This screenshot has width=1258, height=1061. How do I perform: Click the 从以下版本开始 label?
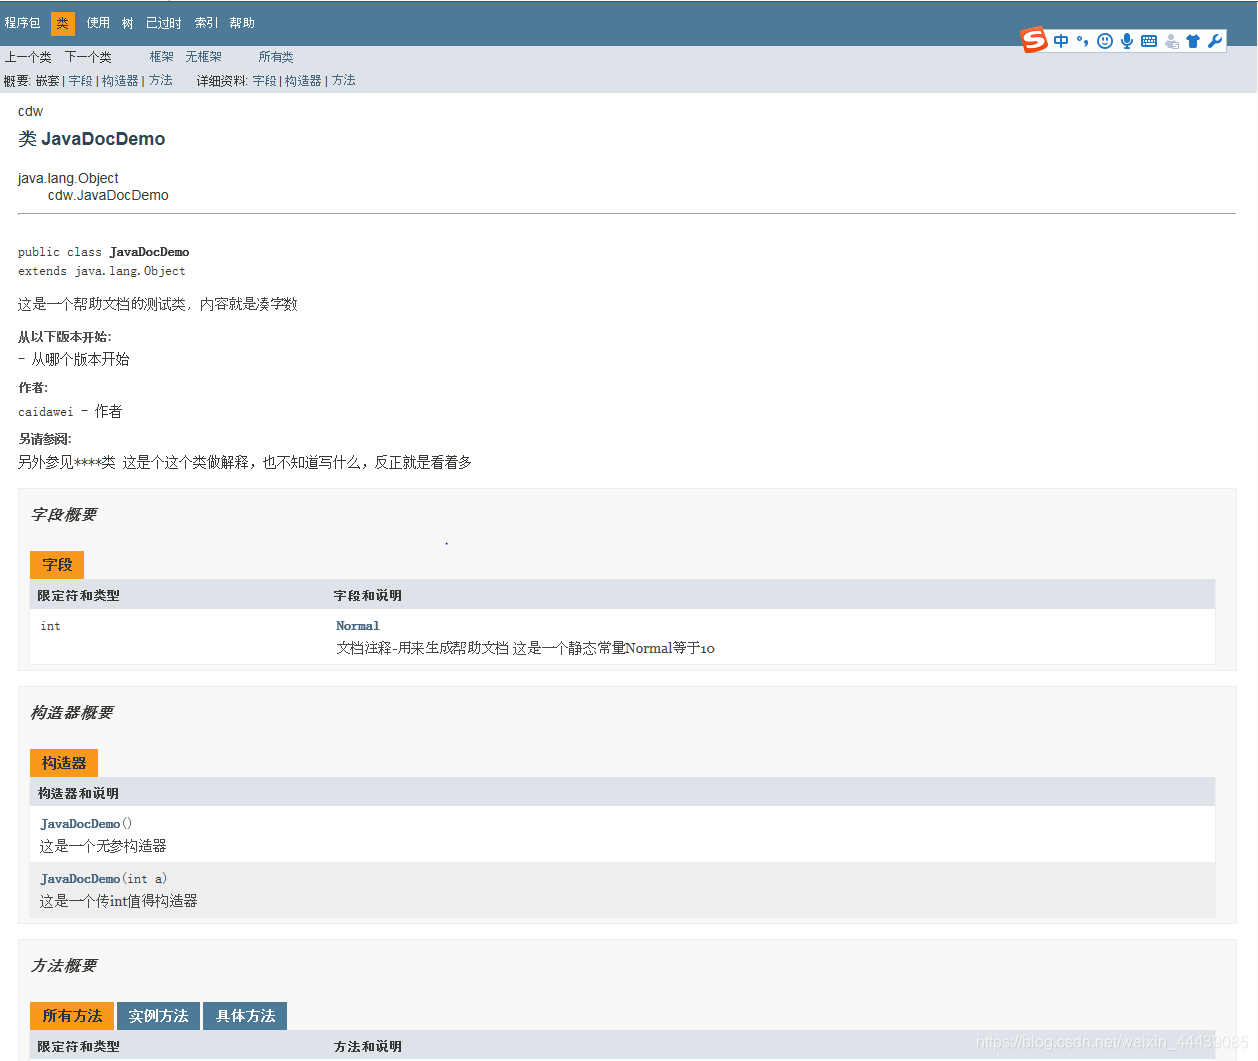[x=65, y=337]
